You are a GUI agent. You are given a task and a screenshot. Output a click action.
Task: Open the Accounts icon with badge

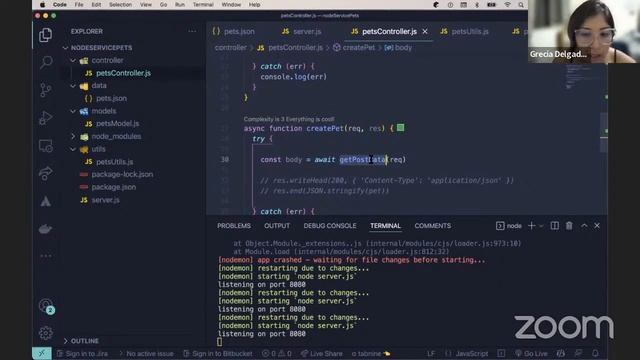[x=46, y=306]
